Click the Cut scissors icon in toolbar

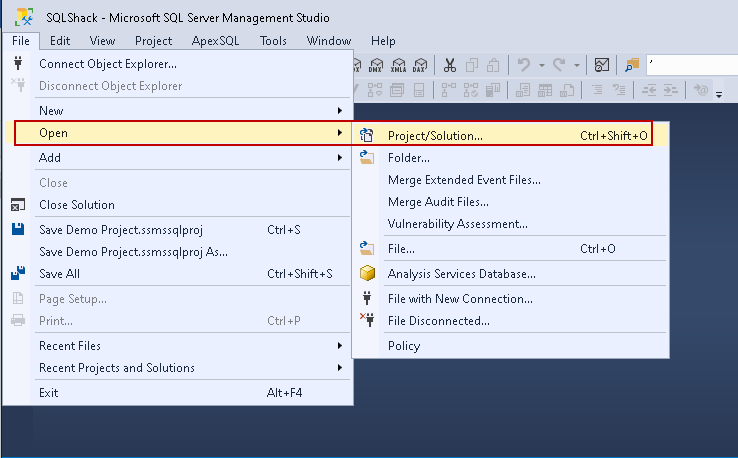(450, 65)
